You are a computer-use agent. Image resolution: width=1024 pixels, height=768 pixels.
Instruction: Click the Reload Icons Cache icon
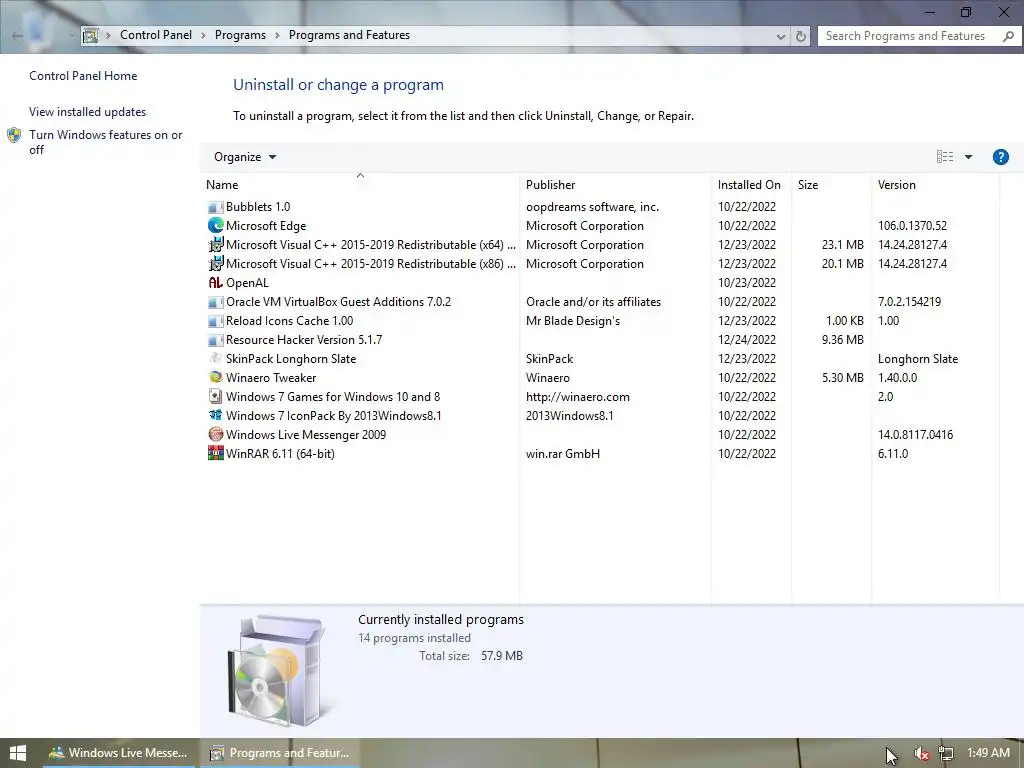[216, 321]
